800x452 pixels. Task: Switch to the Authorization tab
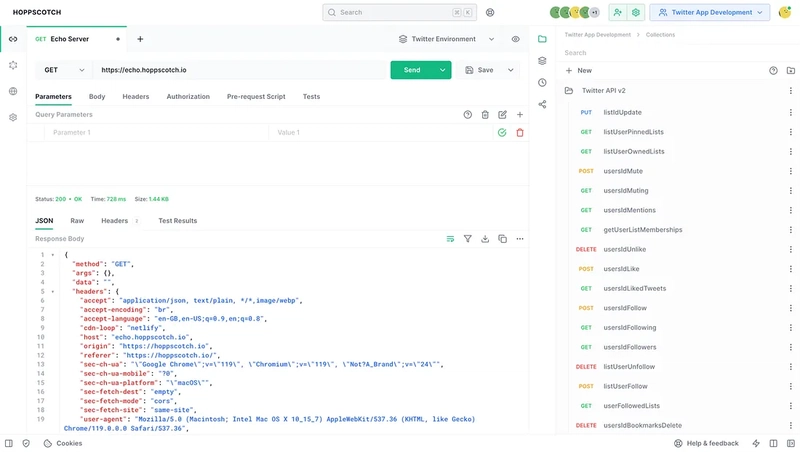point(188,96)
